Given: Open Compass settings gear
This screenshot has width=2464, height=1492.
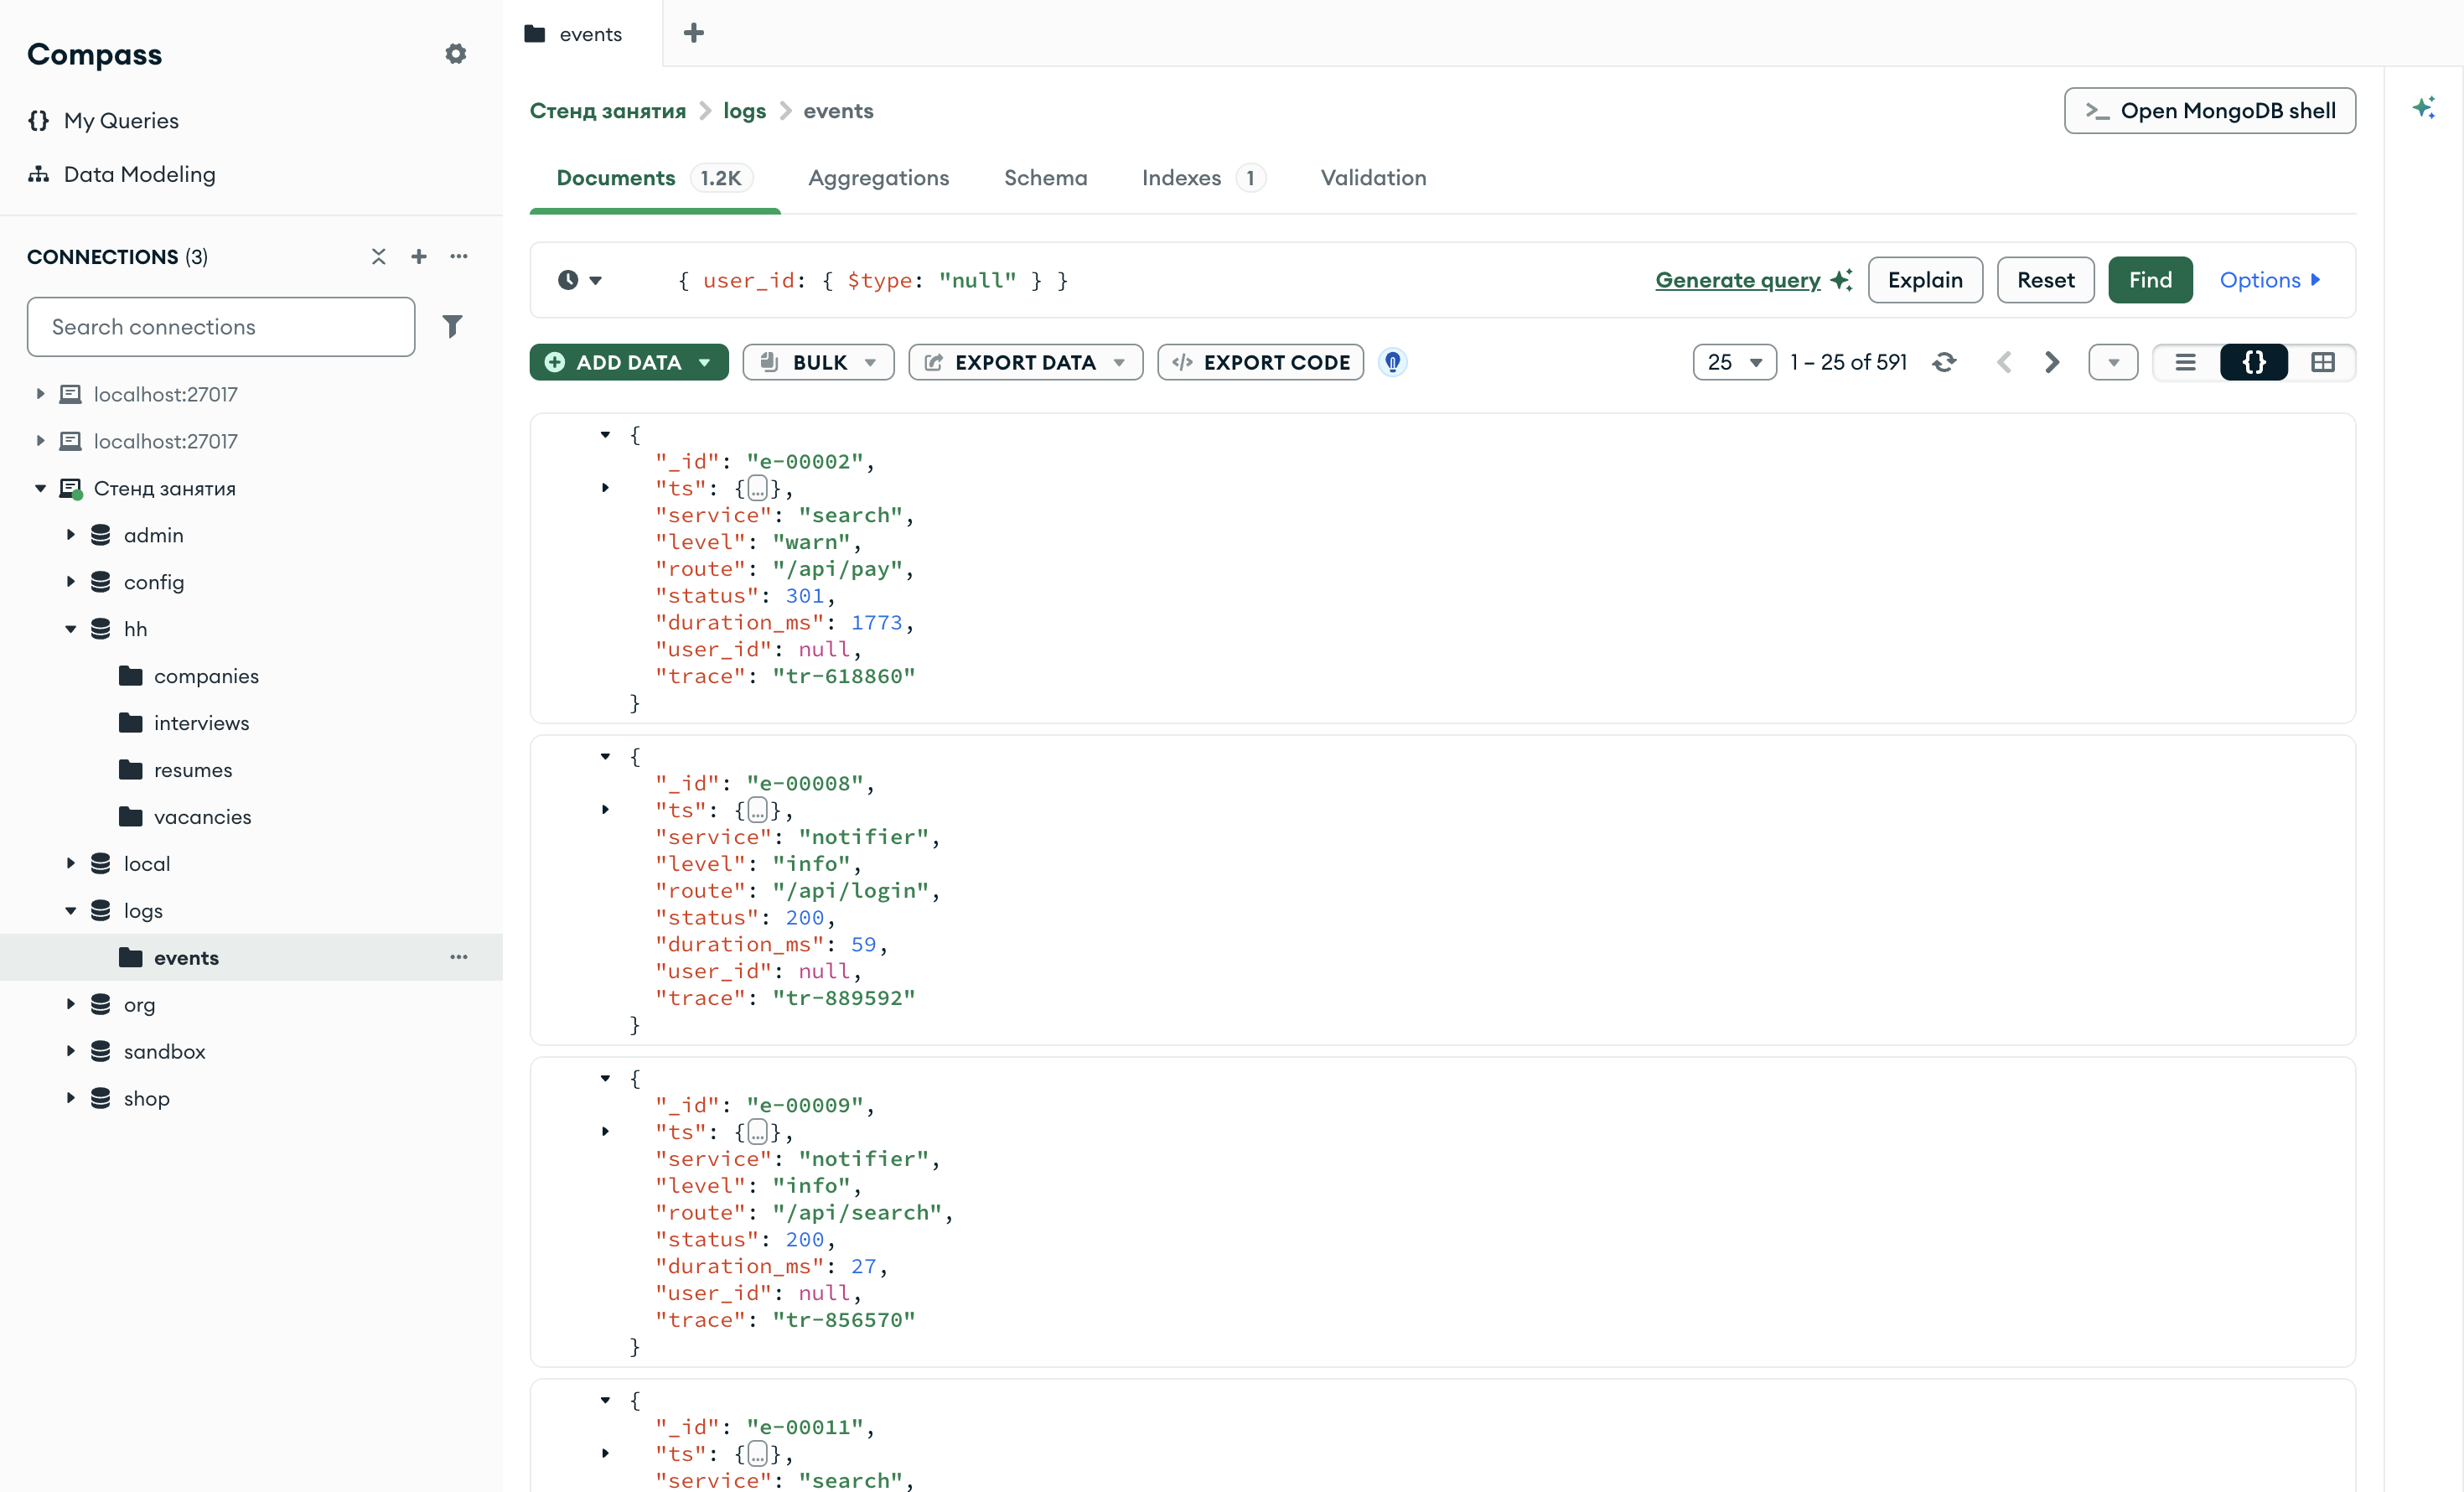Looking at the screenshot, I should coord(455,54).
